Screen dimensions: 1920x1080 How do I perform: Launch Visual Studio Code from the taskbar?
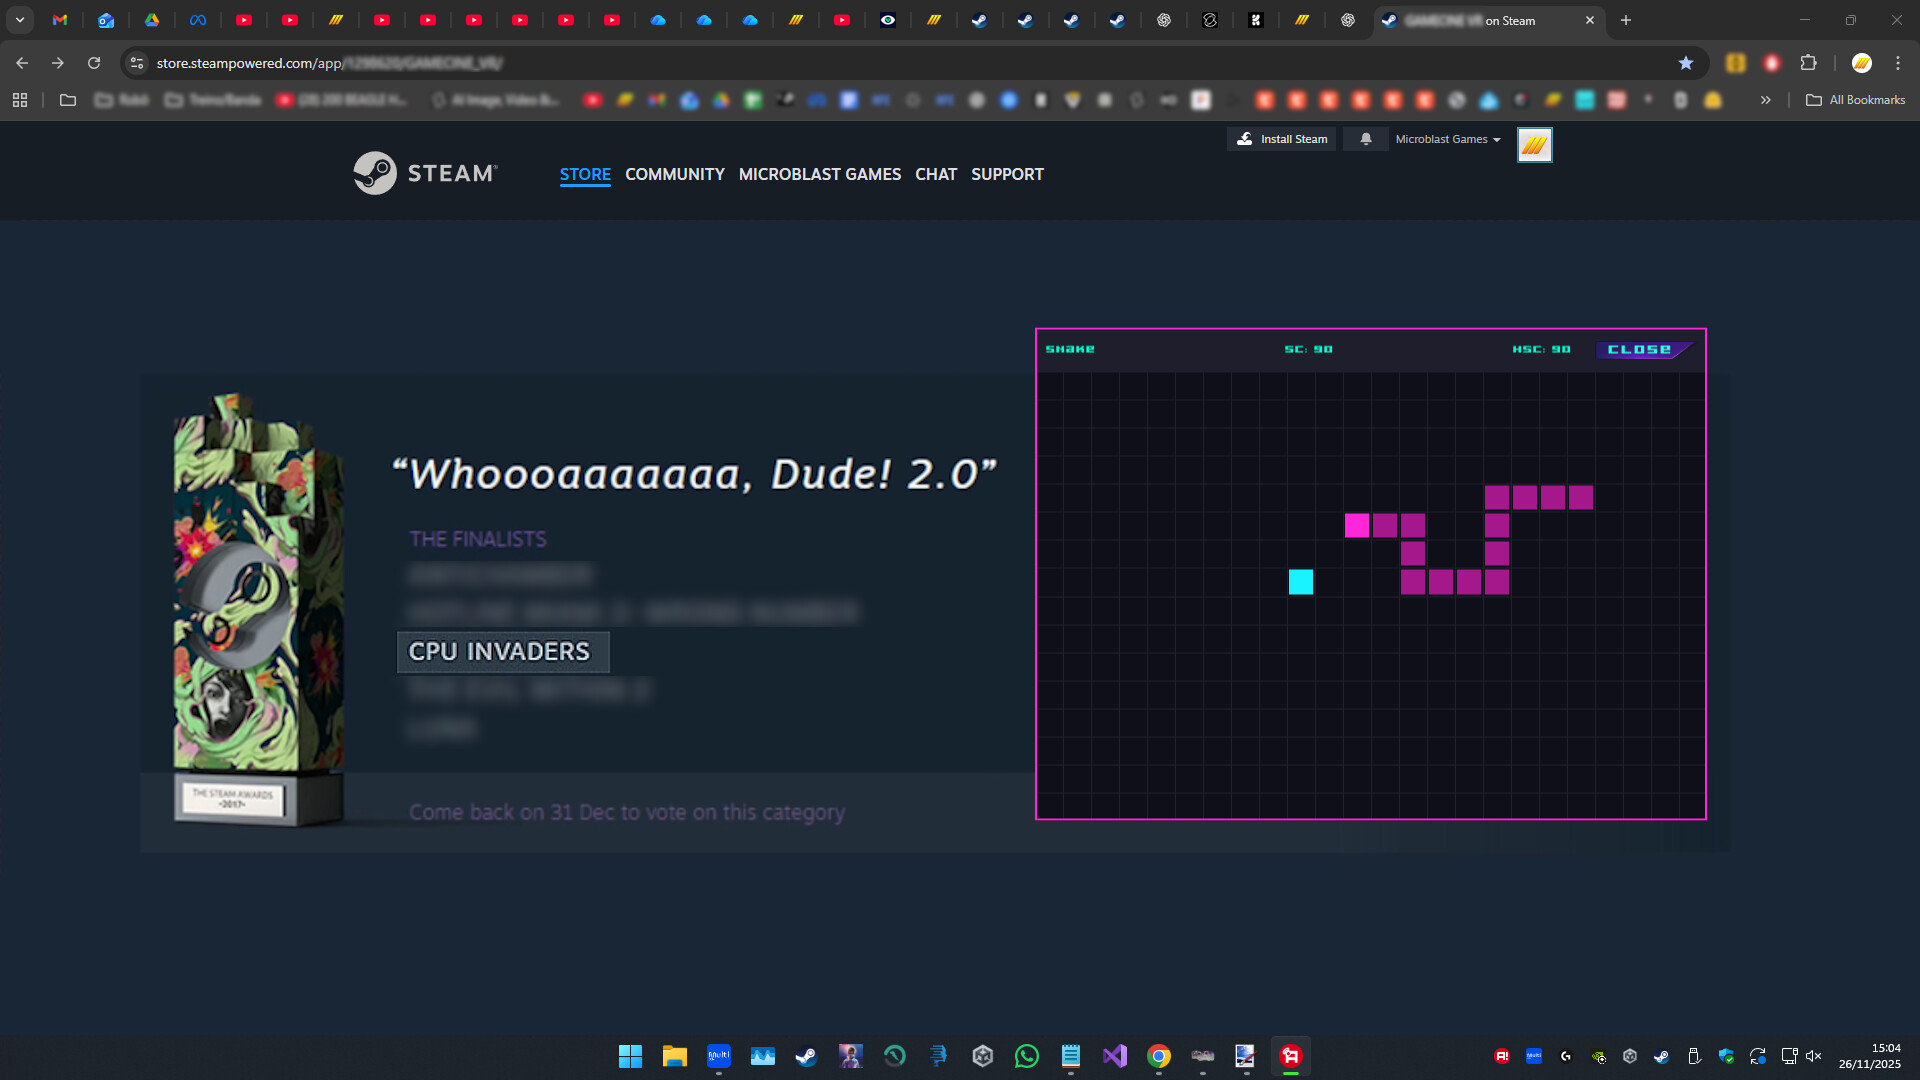click(x=1115, y=1056)
